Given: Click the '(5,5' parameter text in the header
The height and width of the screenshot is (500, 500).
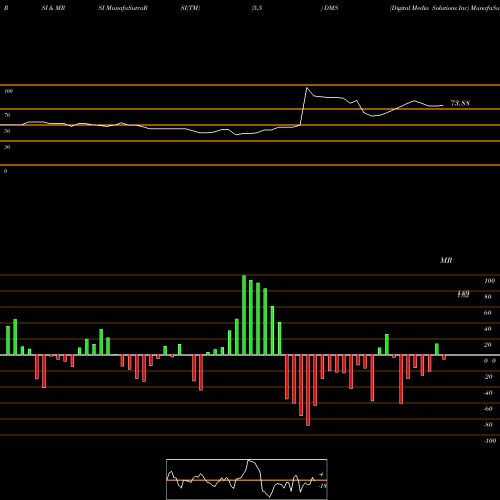Looking at the screenshot, I should 257,8.
